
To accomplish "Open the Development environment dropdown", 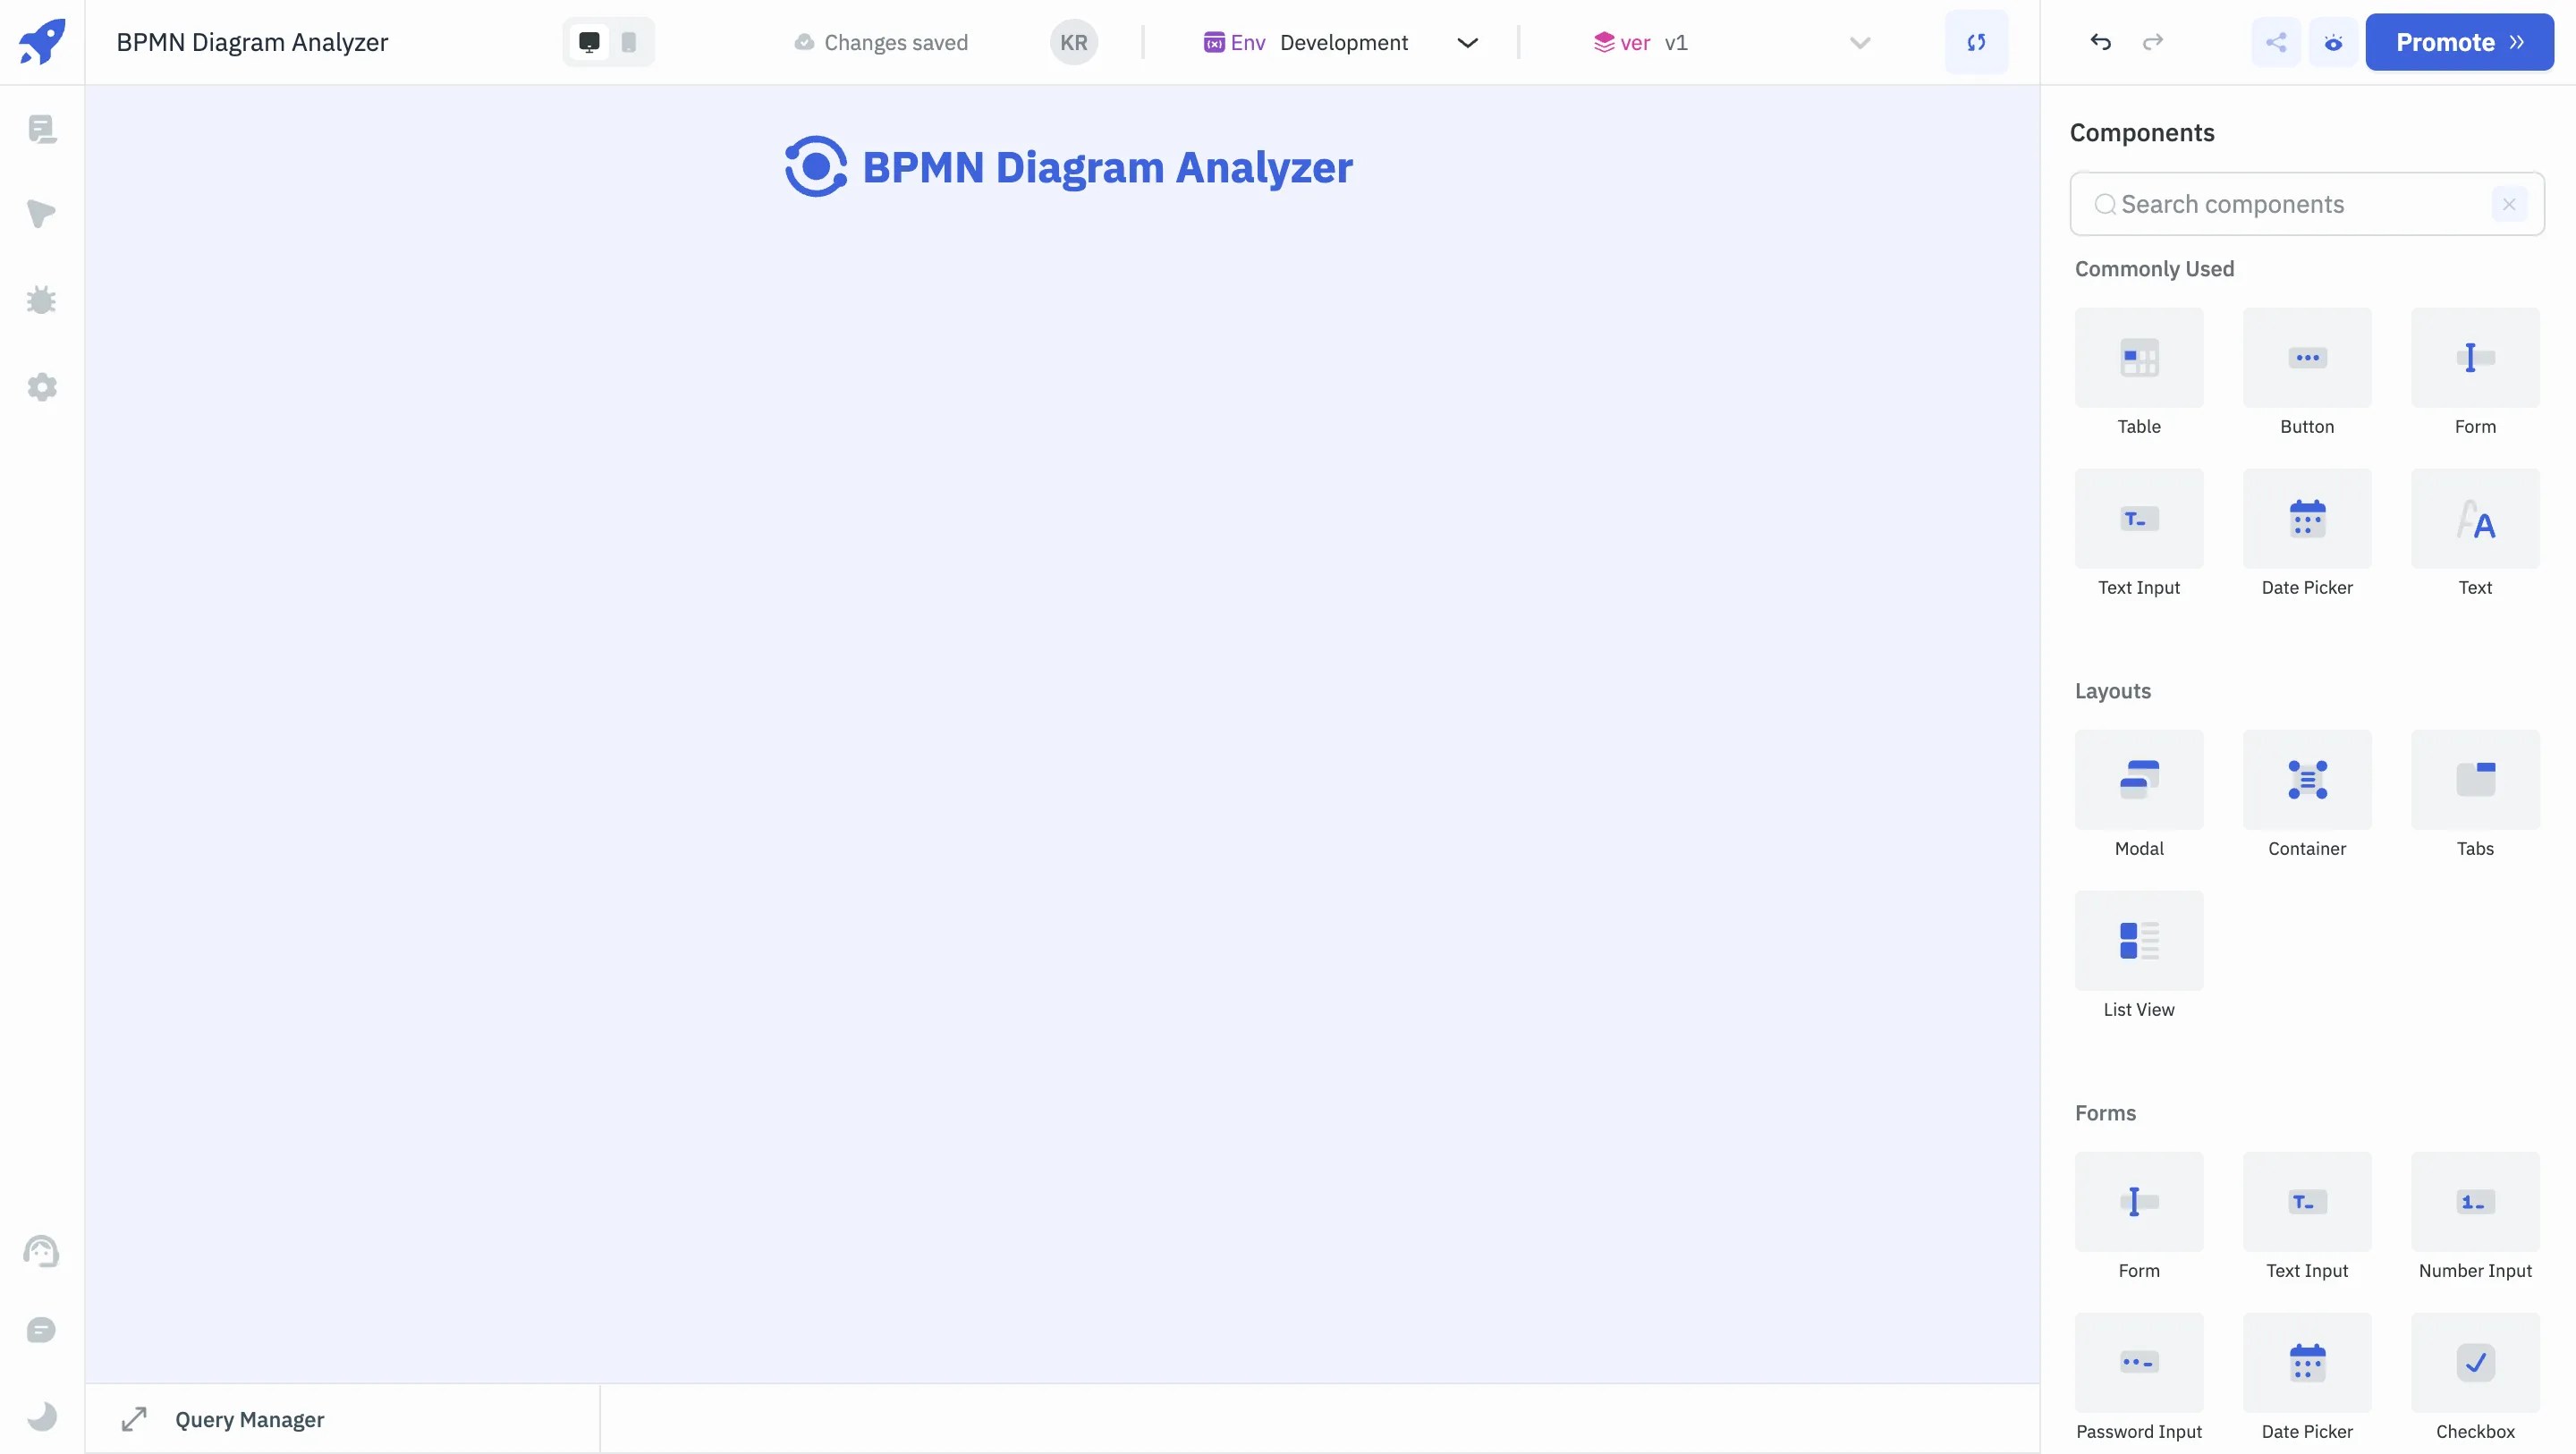I will pyautogui.click(x=1467, y=42).
